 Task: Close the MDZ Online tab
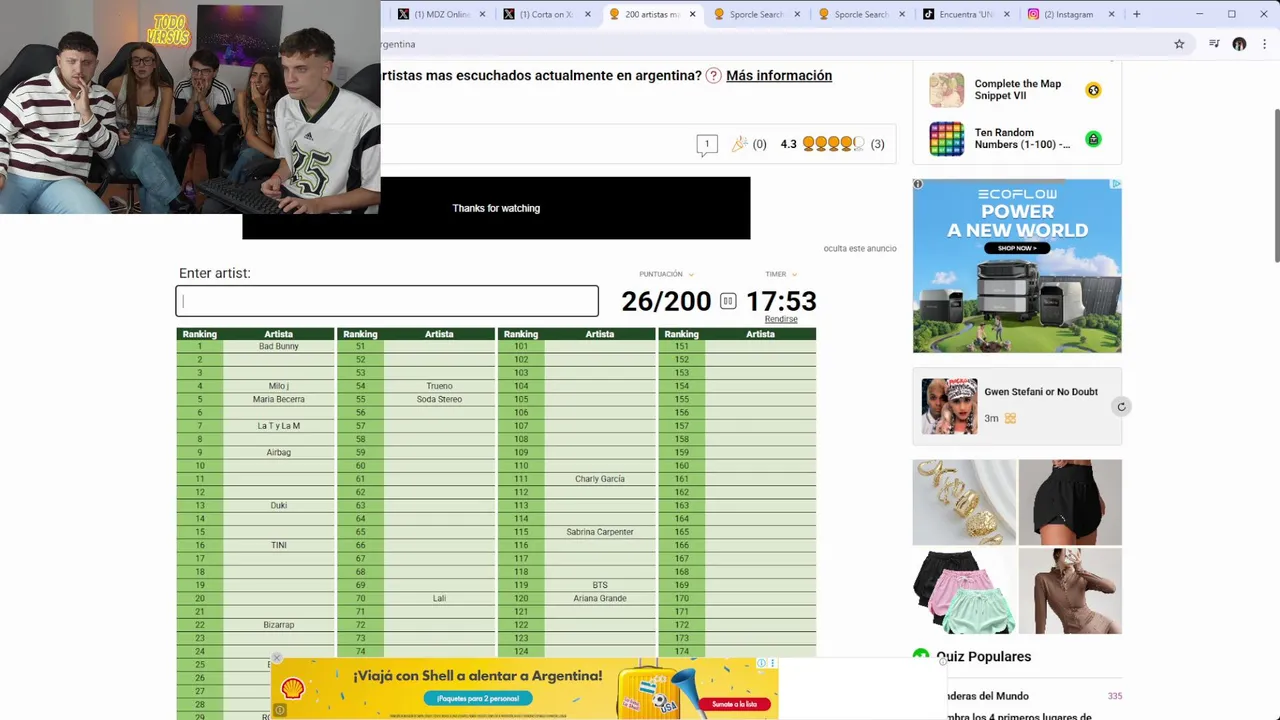pyautogui.click(x=482, y=14)
